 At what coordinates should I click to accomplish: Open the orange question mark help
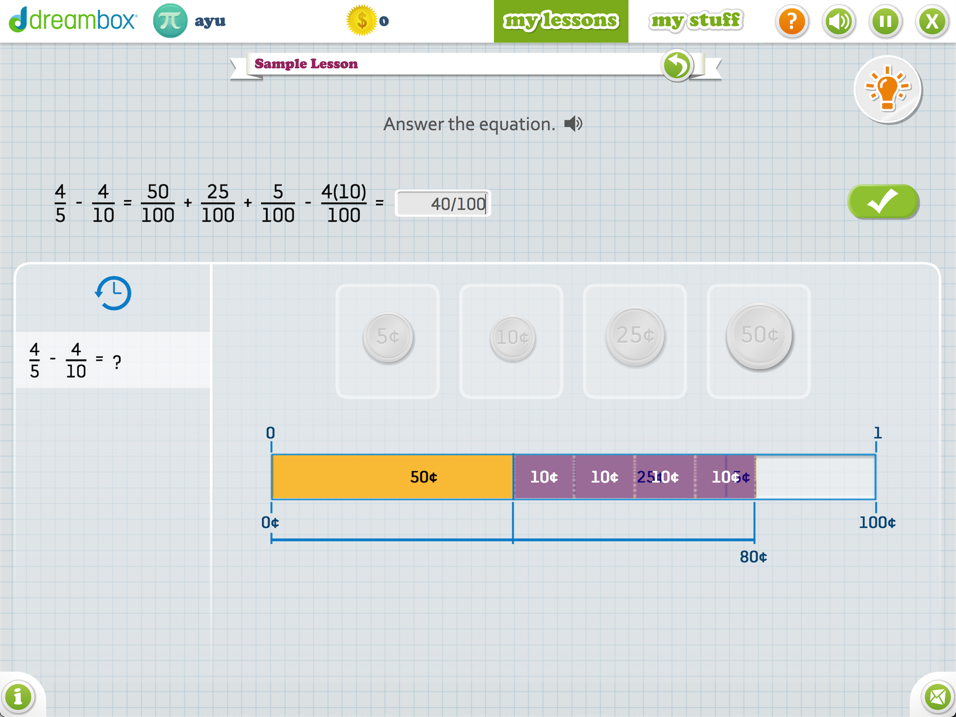(x=791, y=21)
